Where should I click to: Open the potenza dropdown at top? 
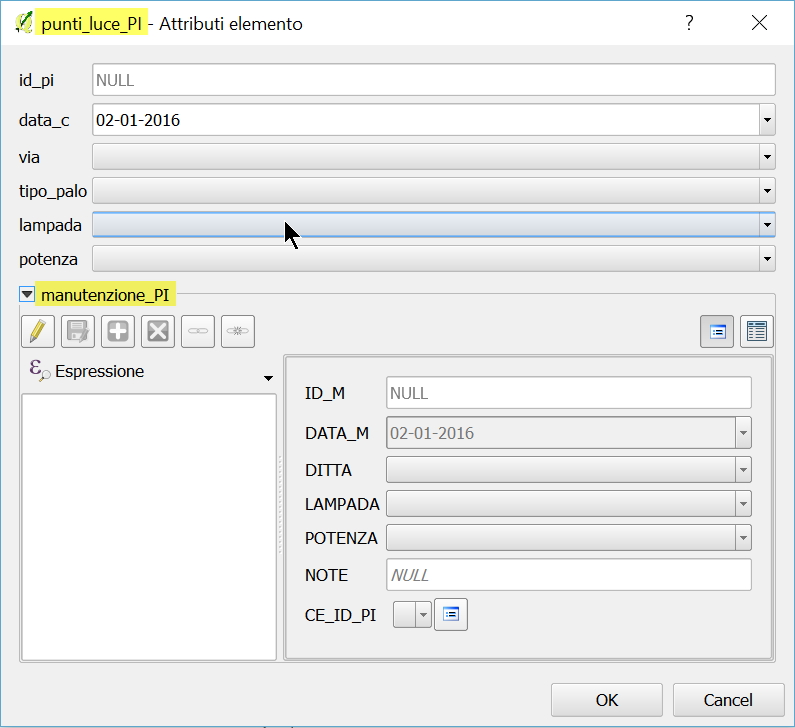767,260
